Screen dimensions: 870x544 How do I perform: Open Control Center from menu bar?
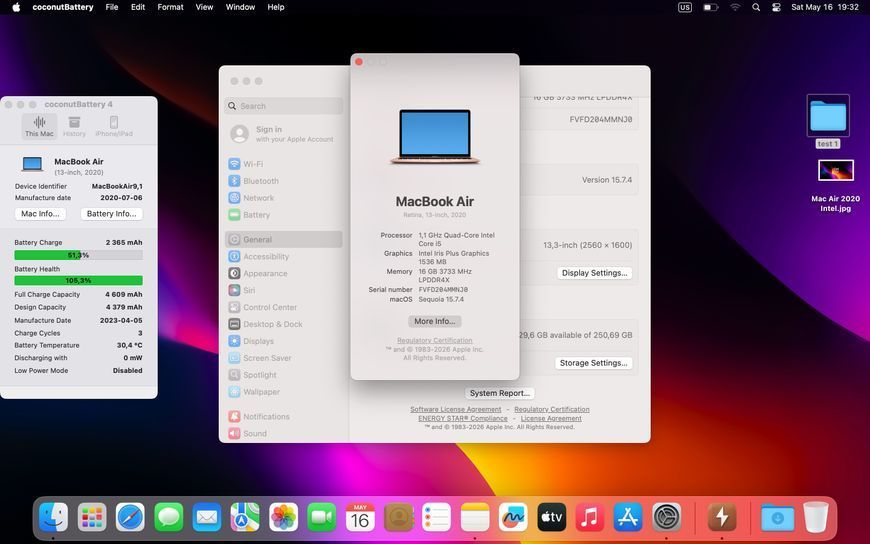coord(776,7)
